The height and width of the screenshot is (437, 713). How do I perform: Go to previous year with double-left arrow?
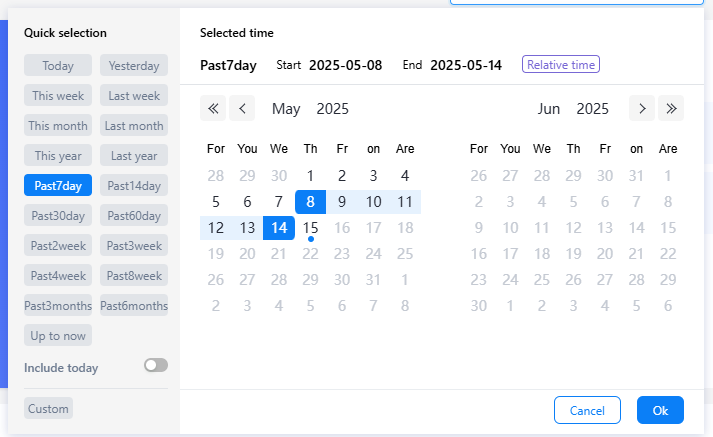213,108
